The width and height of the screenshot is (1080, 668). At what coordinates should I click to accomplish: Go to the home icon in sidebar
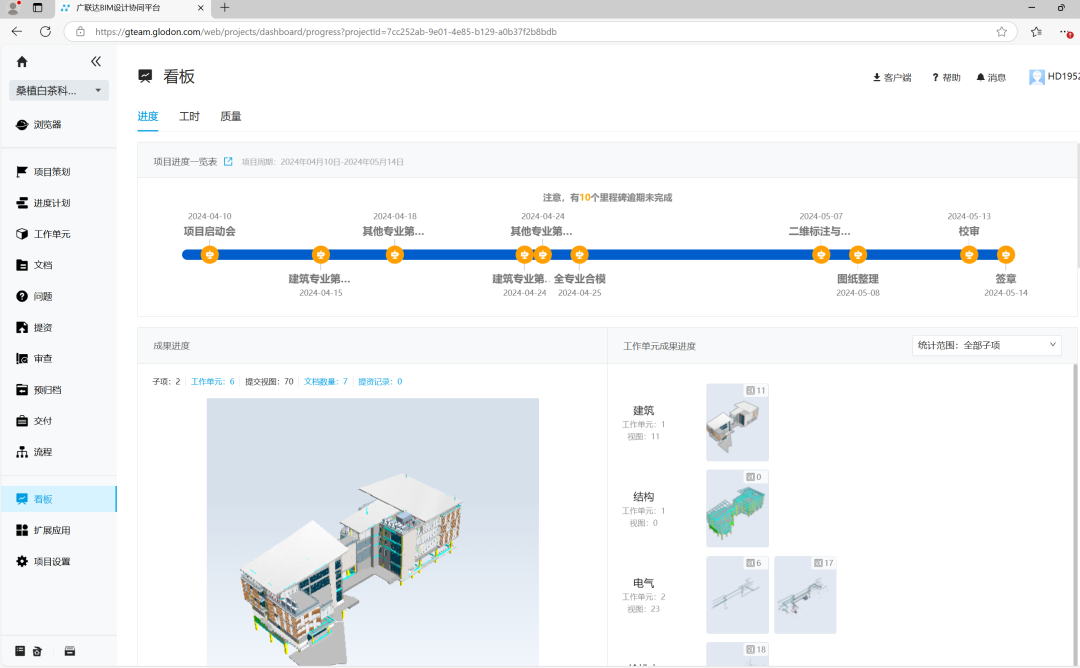22,62
